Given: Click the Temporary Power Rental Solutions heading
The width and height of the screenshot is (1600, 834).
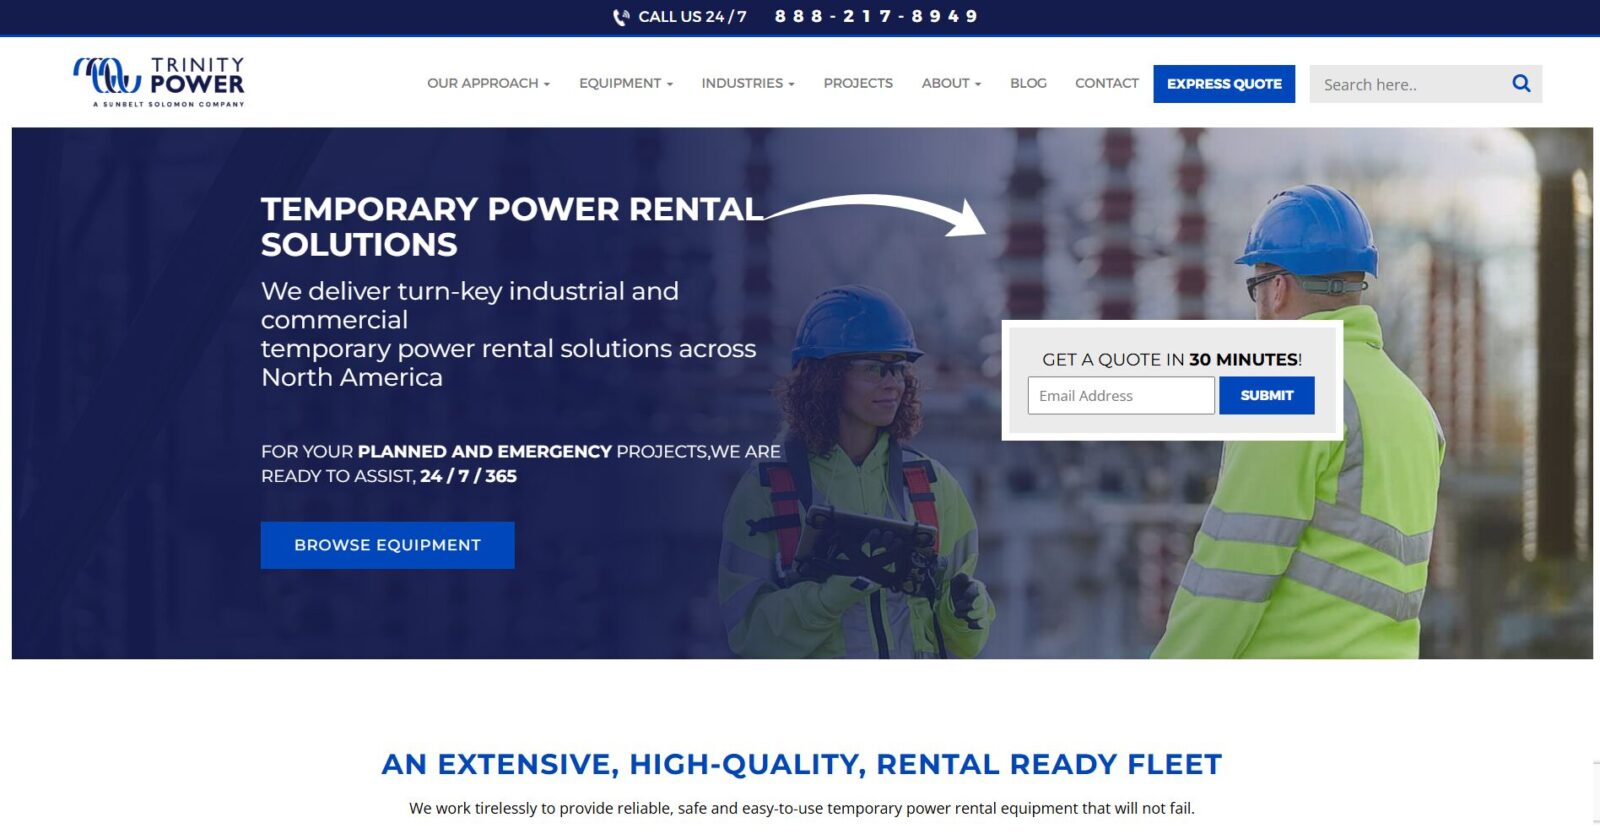Looking at the screenshot, I should coord(510,226).
